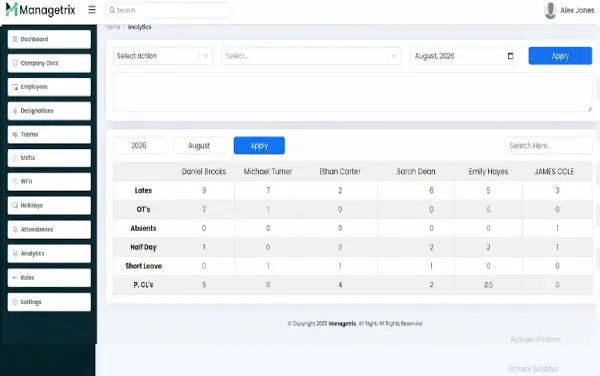Click the Alex Jones username

tap(577, 10)
